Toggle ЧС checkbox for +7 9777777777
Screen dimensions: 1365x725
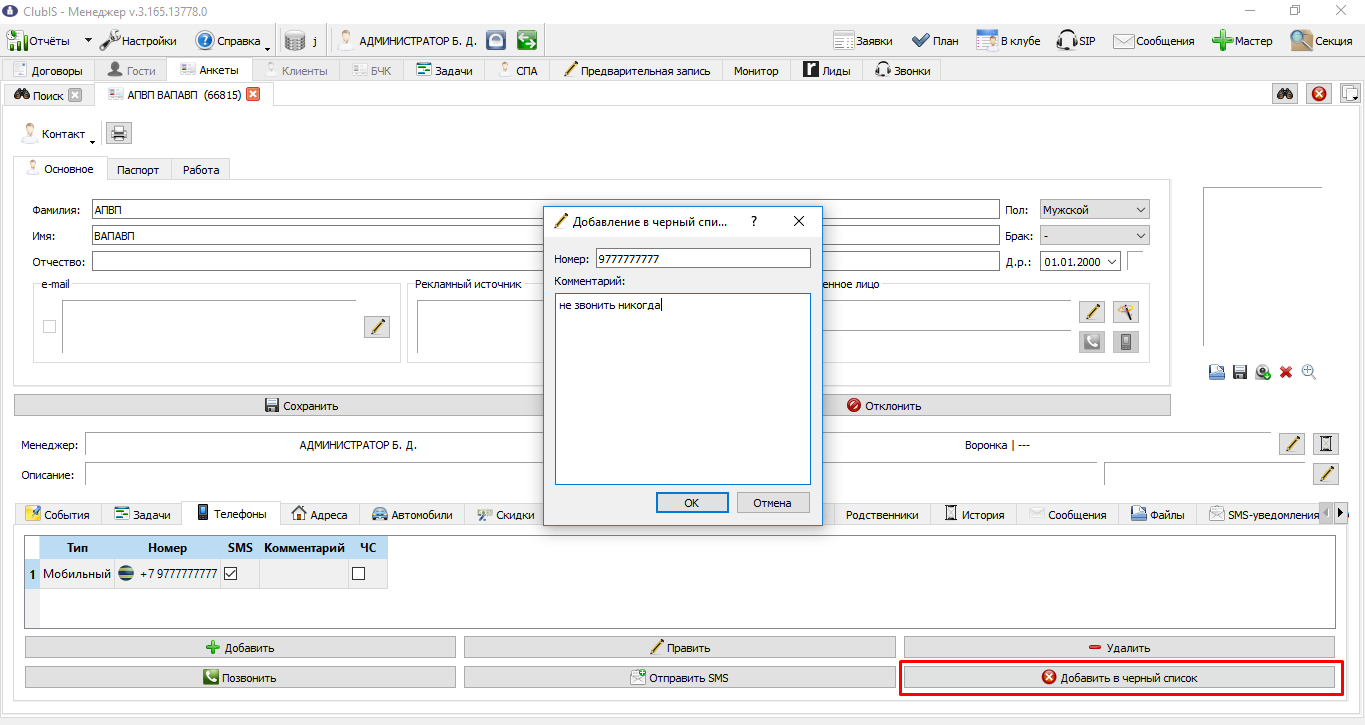pyautogui.click(x=358, y=574)
